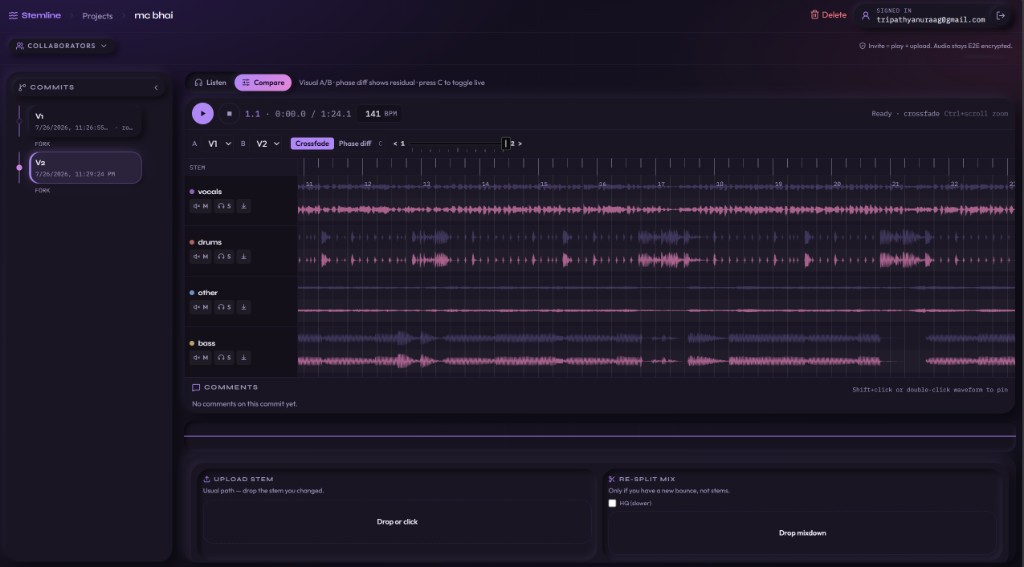Click the right arrow beside crossfade 2
This screenshot has height=567, width=1024.
coord(519,144)
